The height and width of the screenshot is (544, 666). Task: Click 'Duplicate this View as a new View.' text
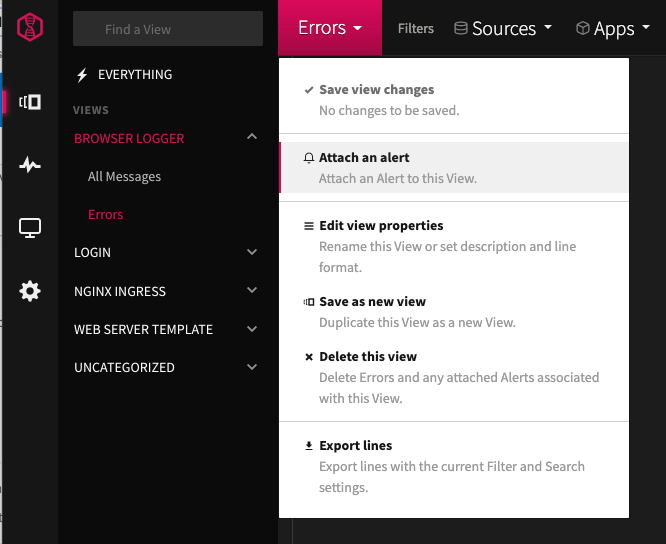point(417,323)
